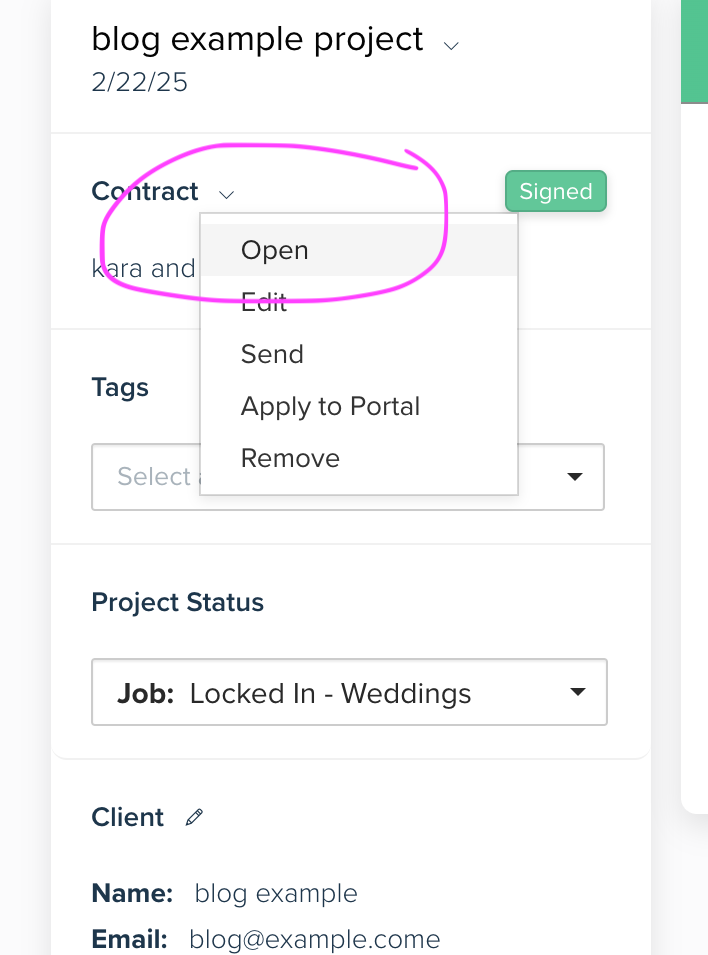Click the project date 2/22/25
The image size is (708, 955).
point(140,82)
